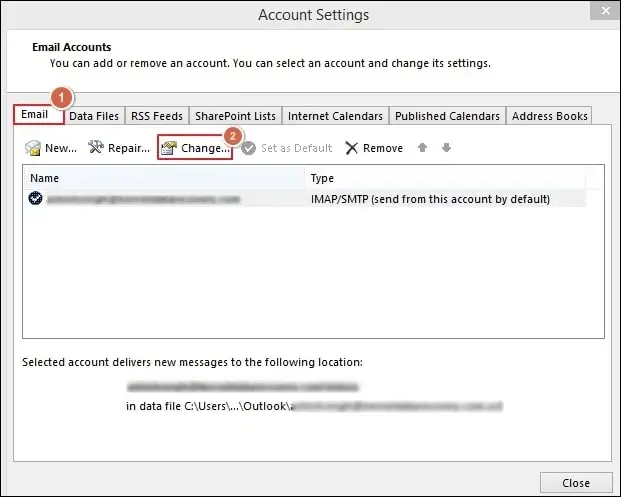Open the Data Files tab
Viewport: 621px width, 497px height.
[x=94, y=116]
